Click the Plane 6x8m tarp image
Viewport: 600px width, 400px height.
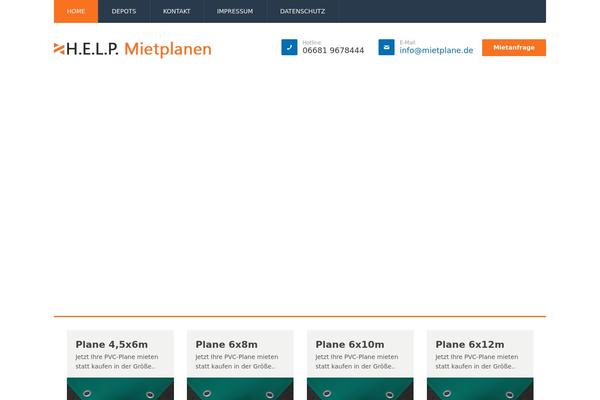(x=240, y=389)
